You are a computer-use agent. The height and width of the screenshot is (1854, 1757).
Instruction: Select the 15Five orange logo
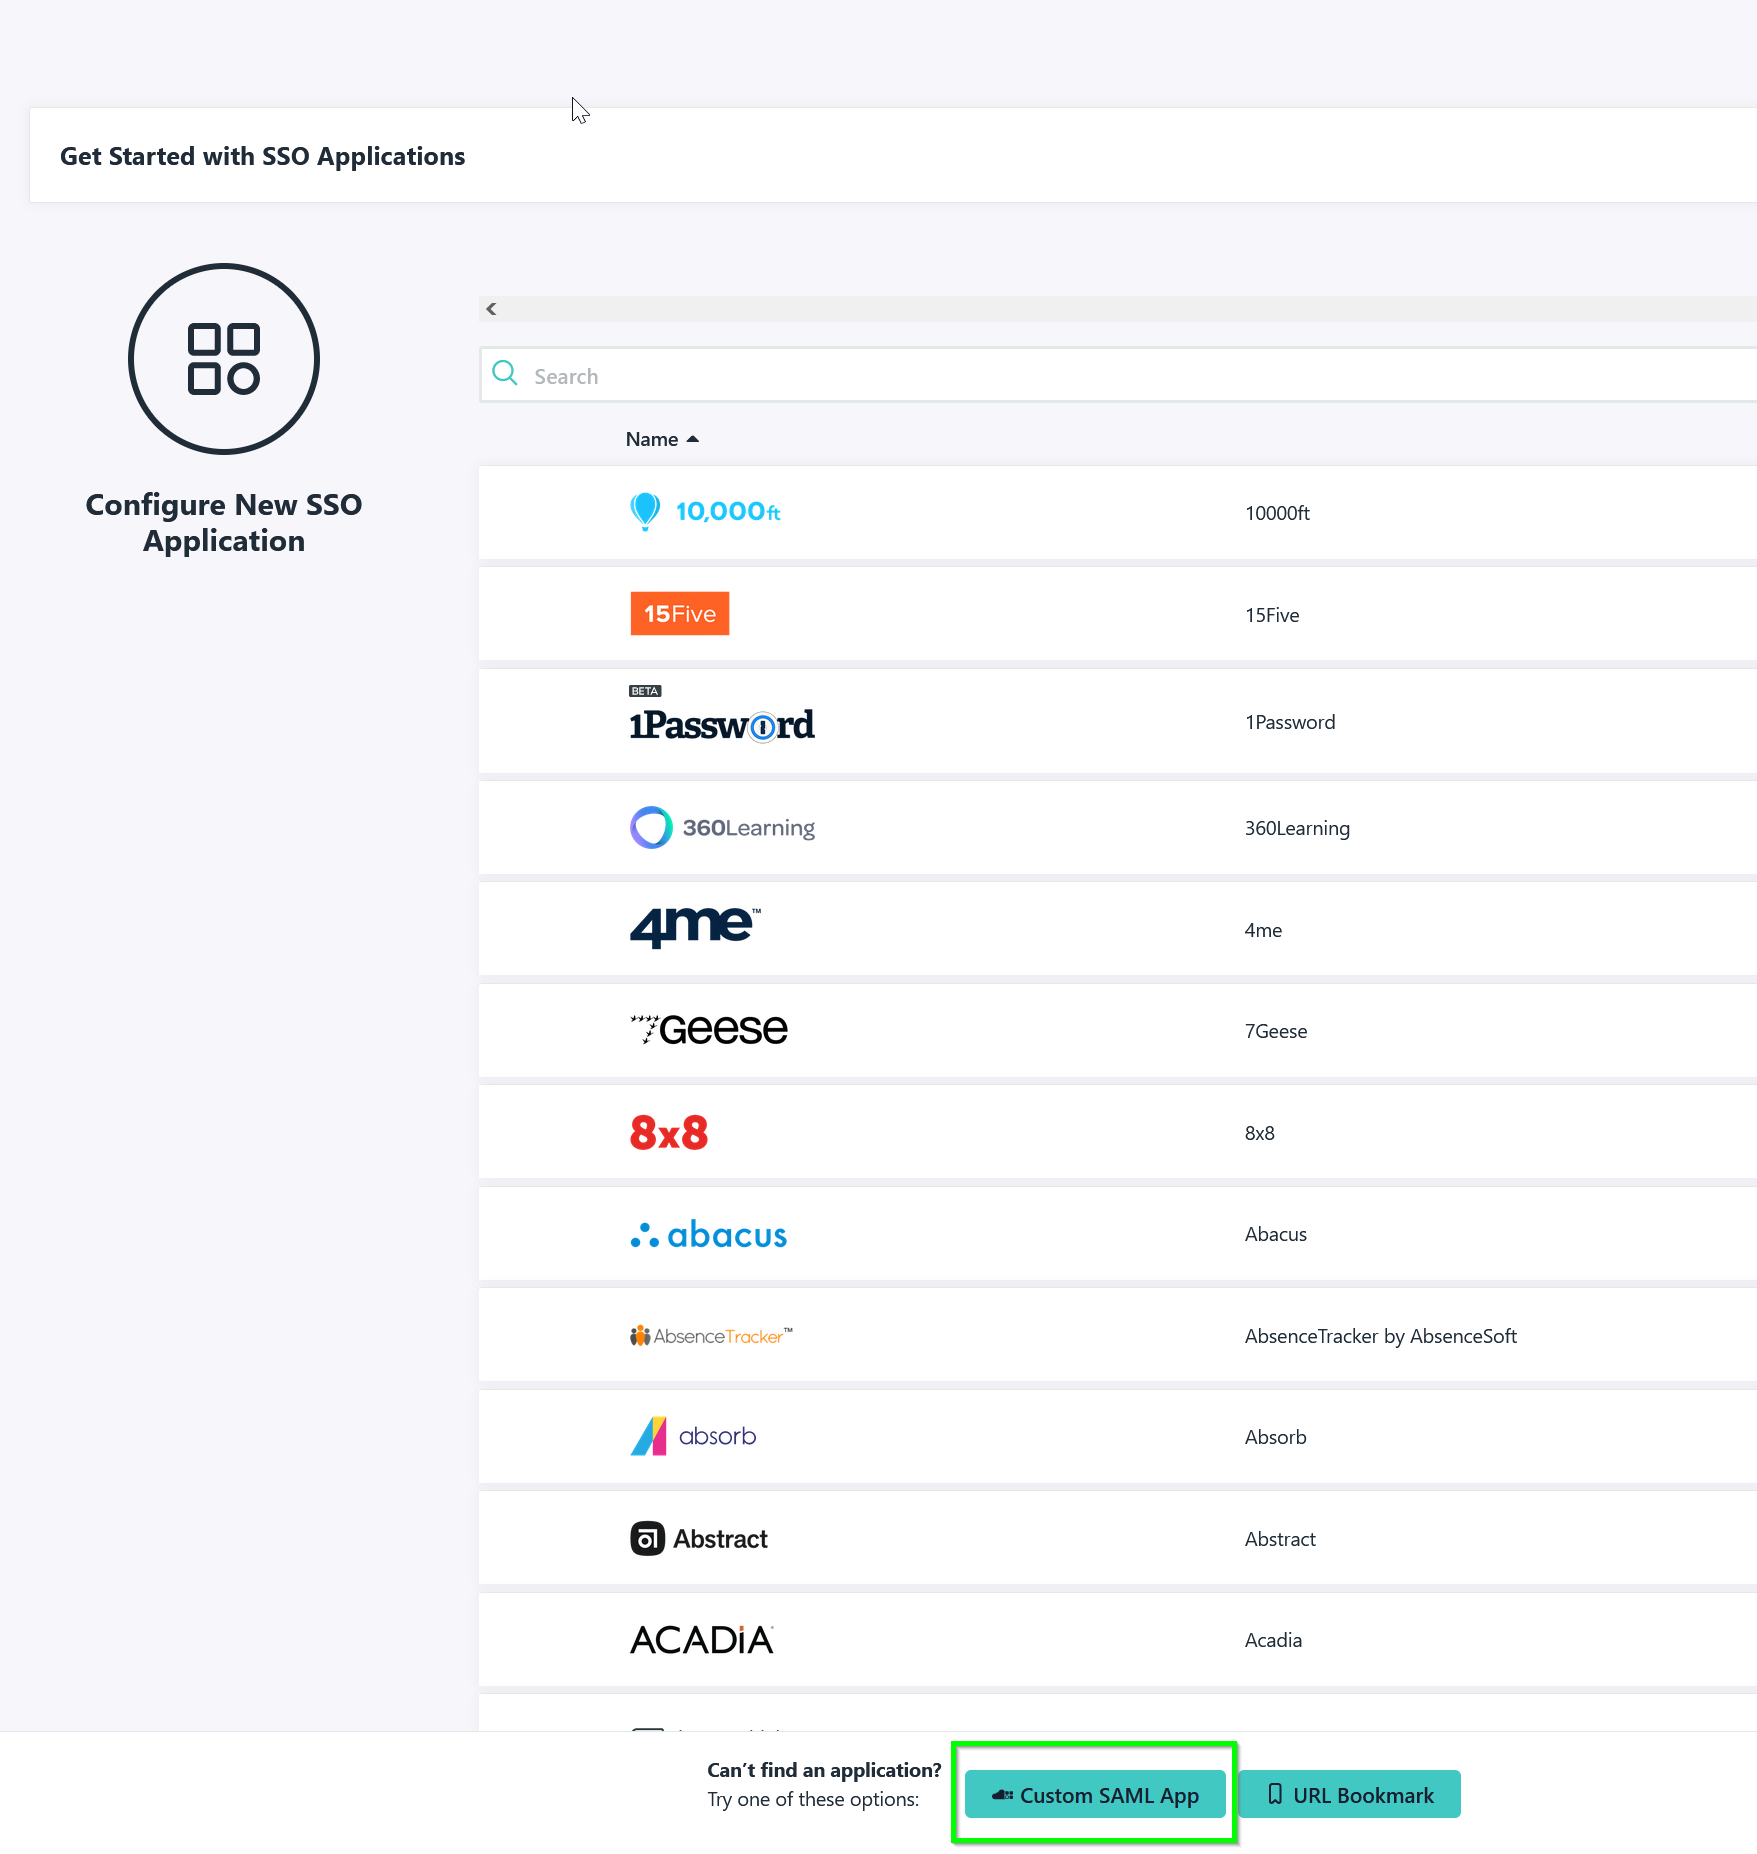[680, 614]
